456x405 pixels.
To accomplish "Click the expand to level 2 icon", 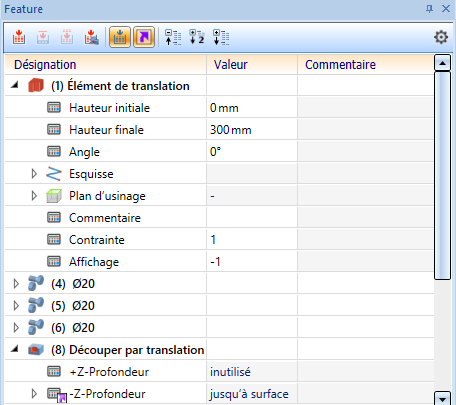I will [197, 37].
